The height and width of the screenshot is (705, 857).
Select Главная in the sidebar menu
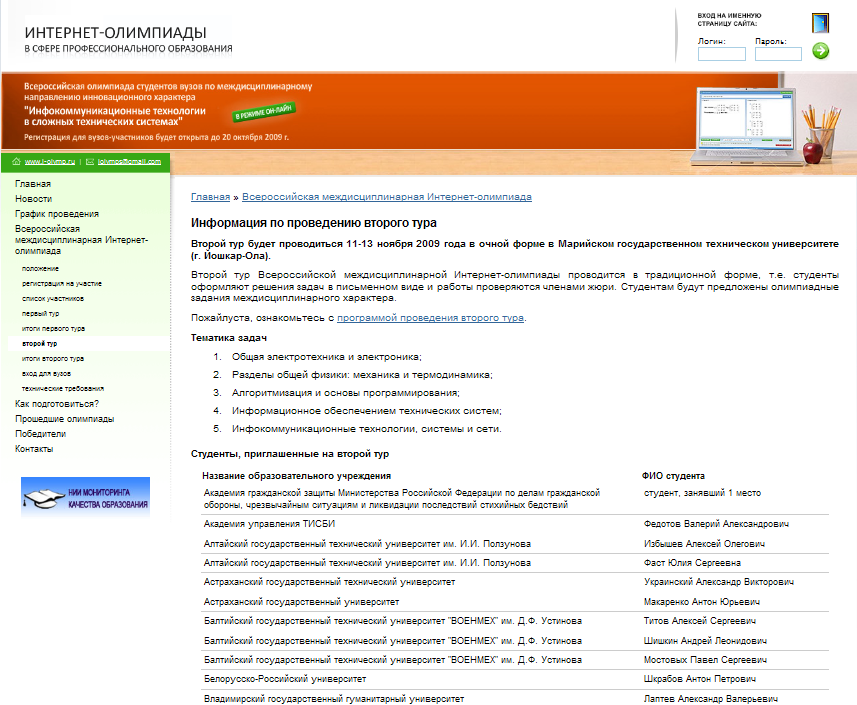tap(33, 184)
